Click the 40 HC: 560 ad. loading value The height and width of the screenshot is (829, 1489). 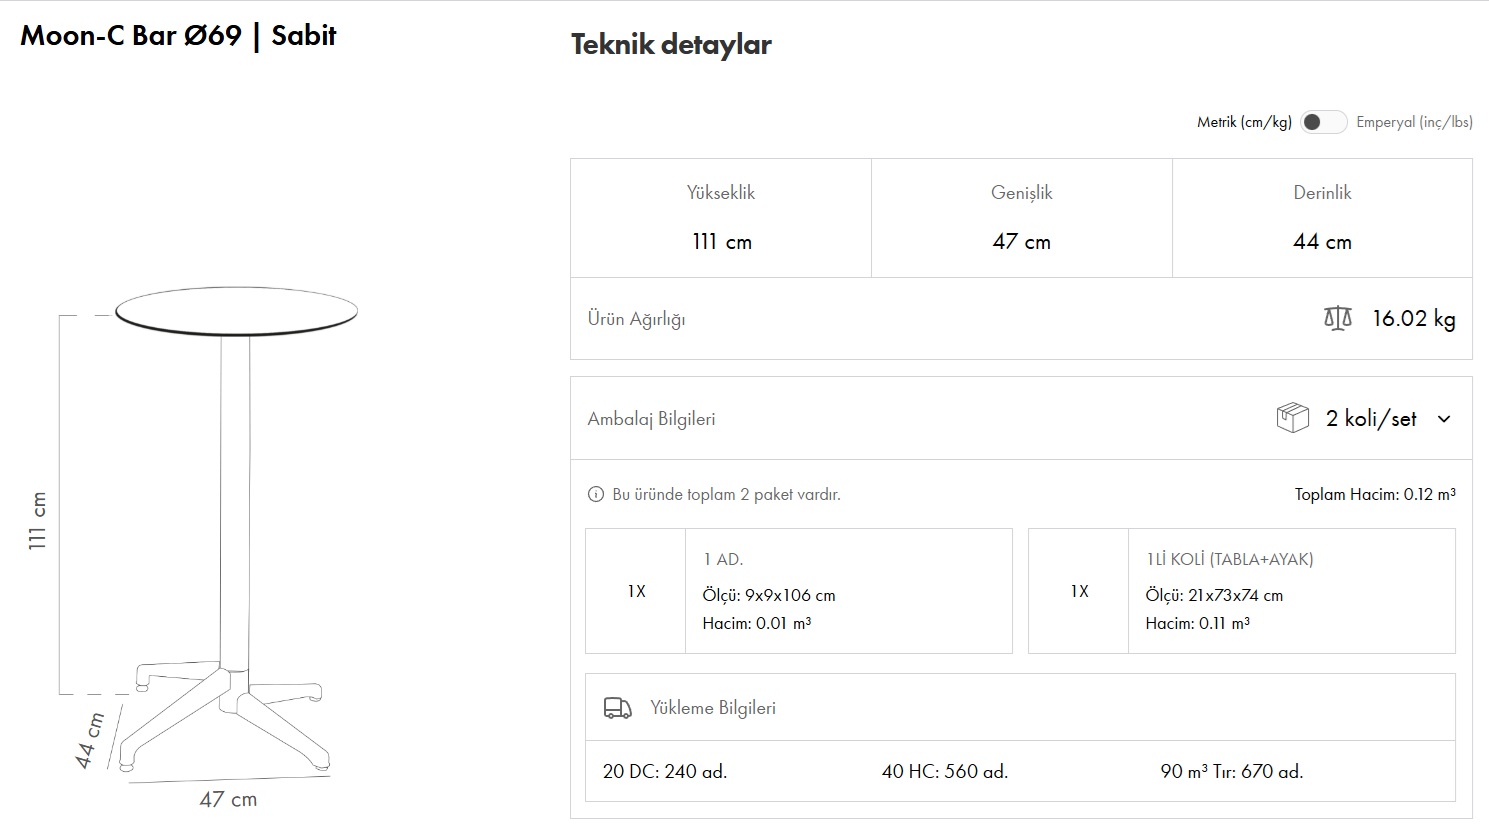pyautogui.click(x=944, y=771)
